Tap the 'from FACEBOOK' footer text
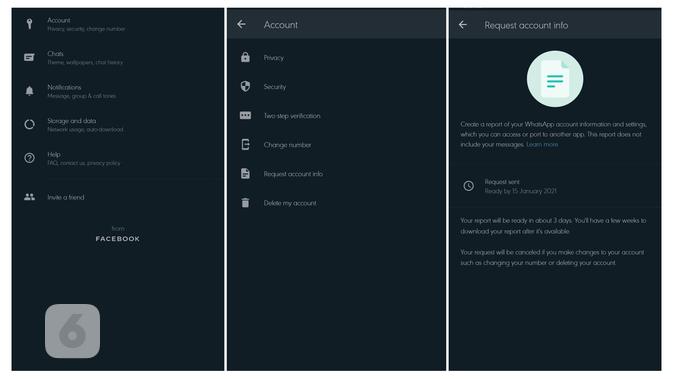The width and height of the screenshot is (673, 379). pyautogui.click(x=118, y=234)
